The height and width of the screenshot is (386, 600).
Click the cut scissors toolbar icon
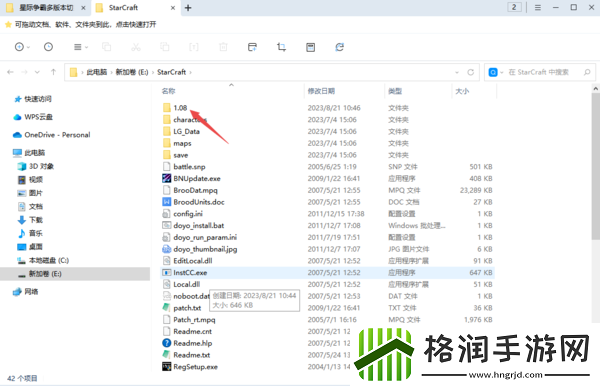(135, 47)
